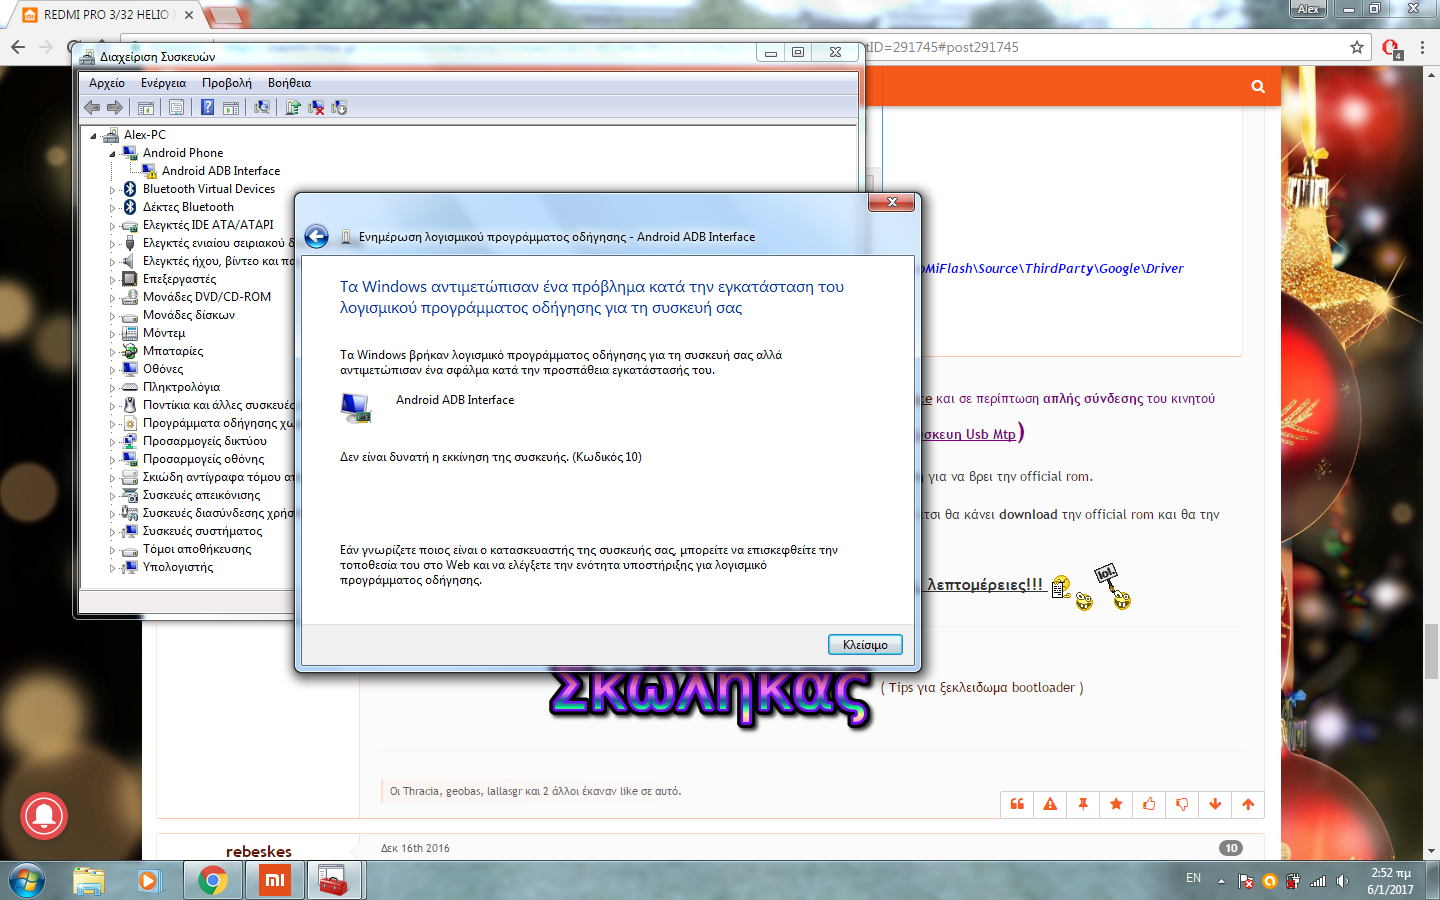1440x900 pixels.
Task: Click Disable device toolbar icon with down arrow
Action: pos(339,107)
